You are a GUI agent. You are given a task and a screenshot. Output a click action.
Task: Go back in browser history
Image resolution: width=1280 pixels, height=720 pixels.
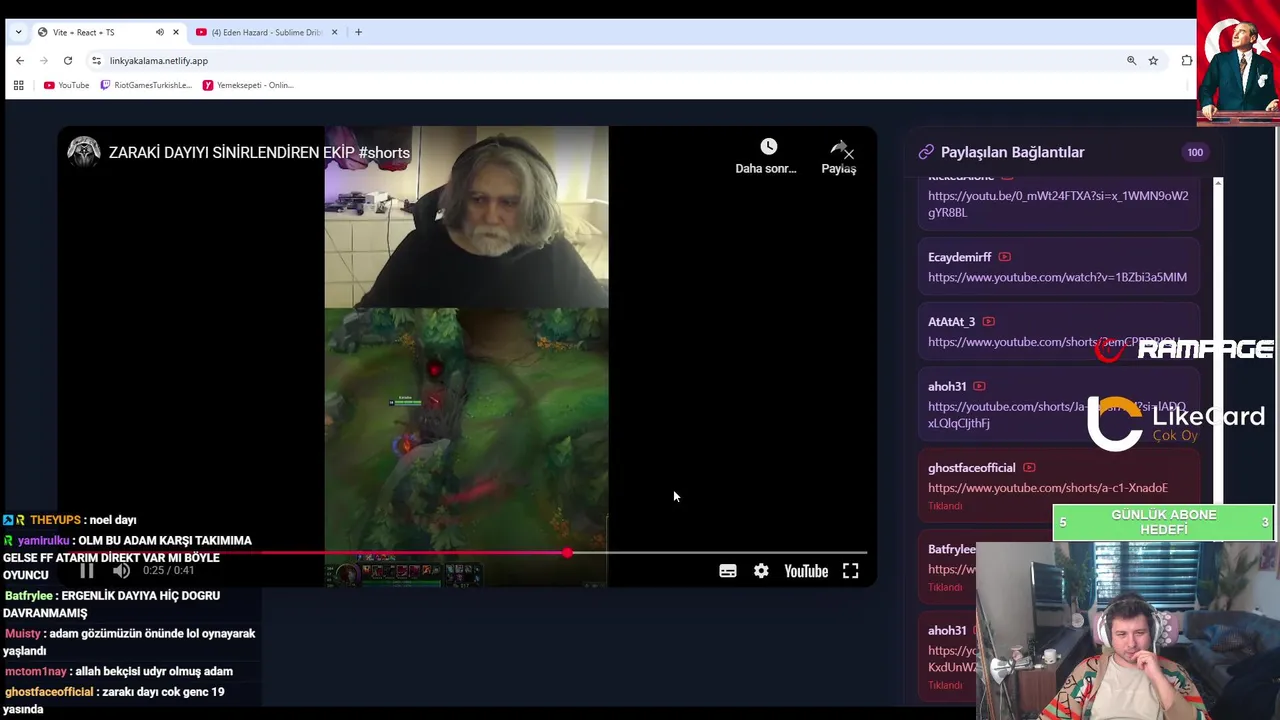19,61
